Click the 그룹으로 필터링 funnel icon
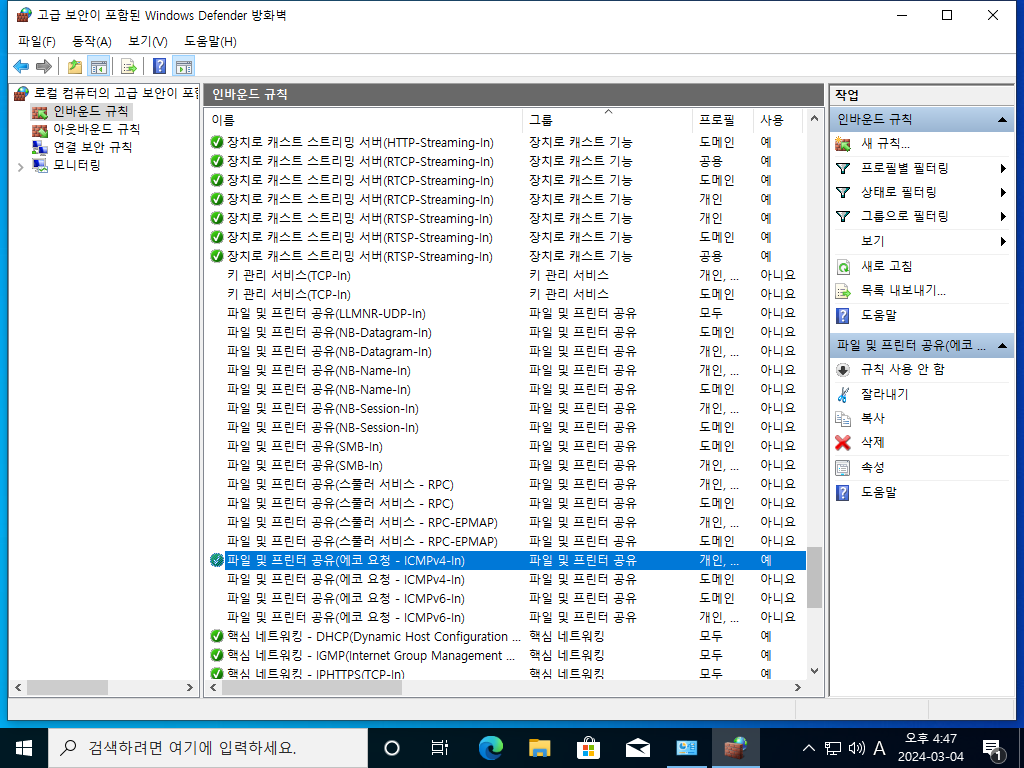Viewport: 1024px width, 768px height. point(843,216)
